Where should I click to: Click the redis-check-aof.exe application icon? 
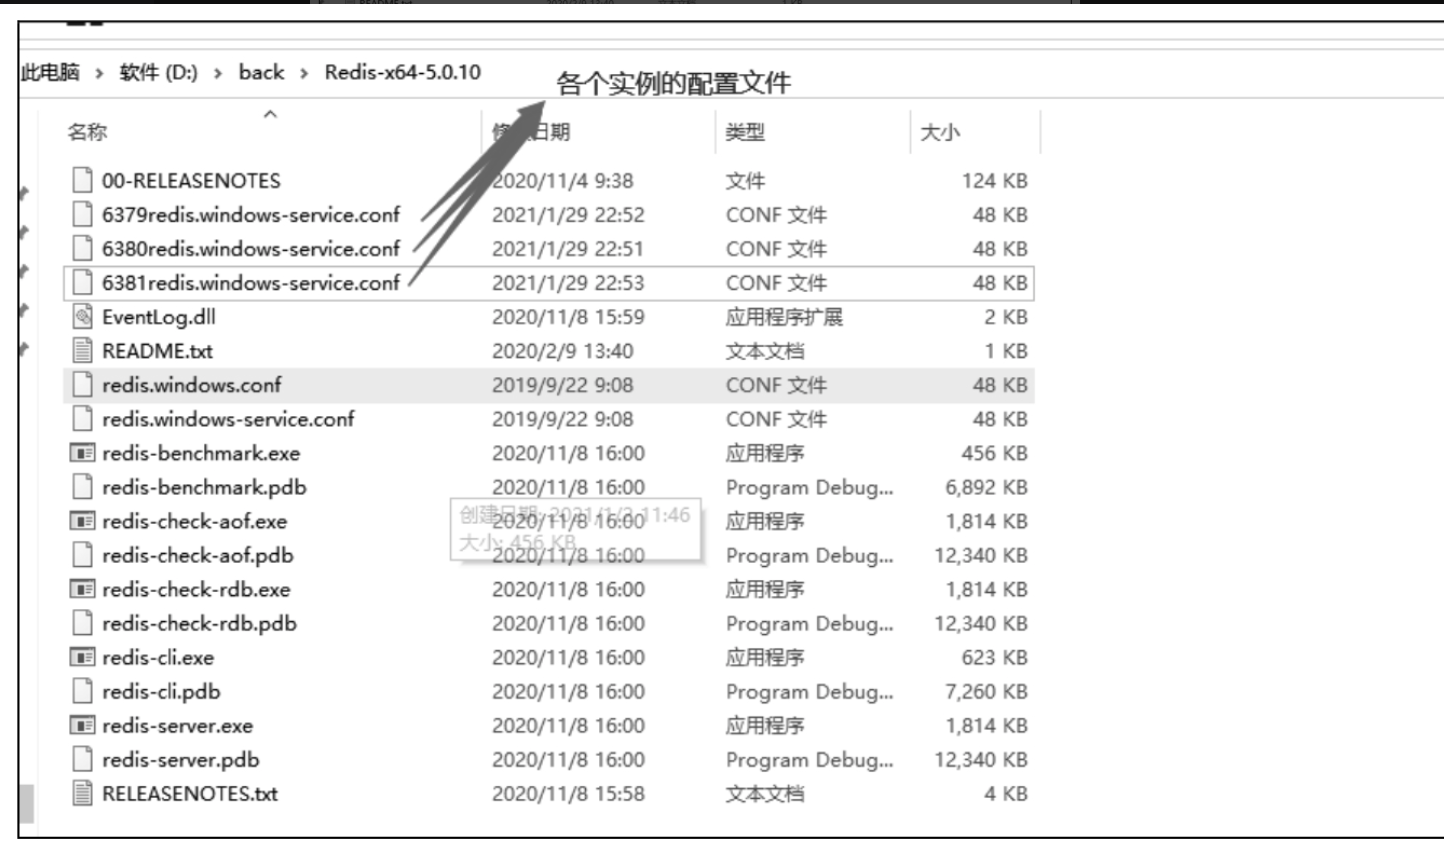point(82,521)
